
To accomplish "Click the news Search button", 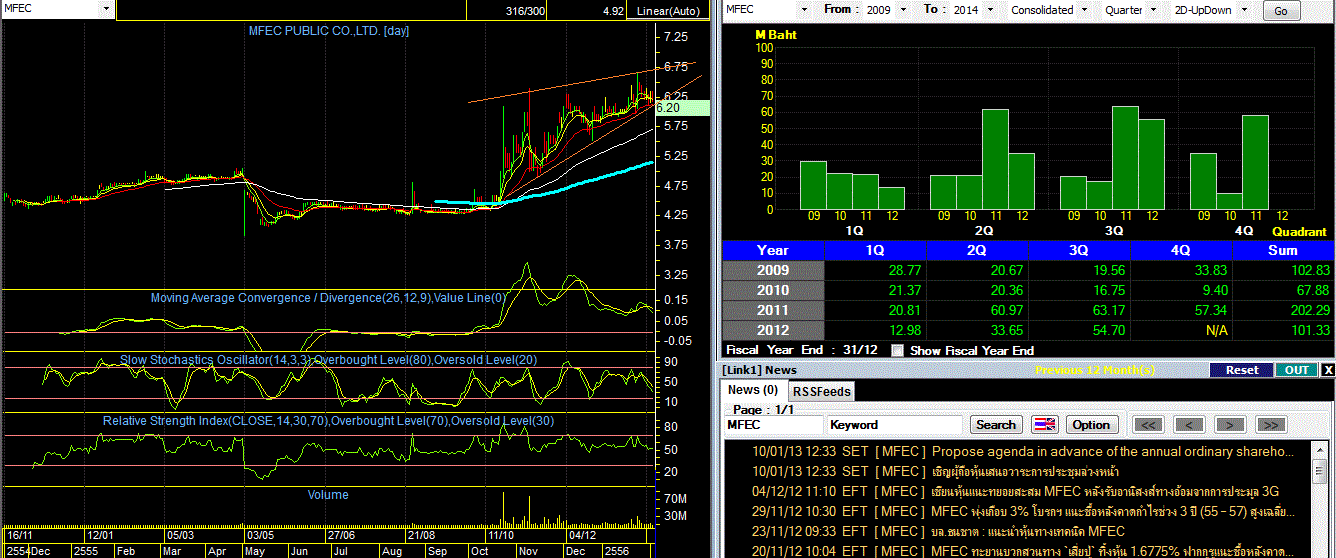I will [996, 424].
